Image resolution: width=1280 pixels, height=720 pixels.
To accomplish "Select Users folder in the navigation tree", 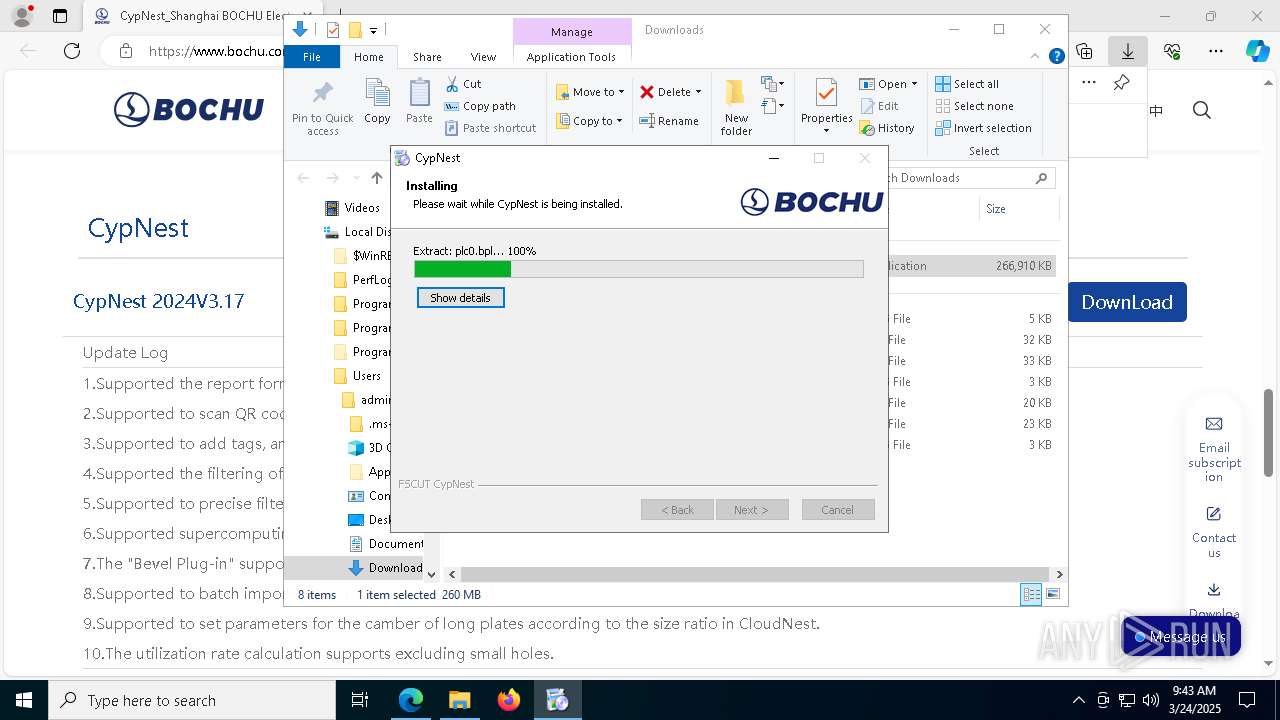I will 366,376.
